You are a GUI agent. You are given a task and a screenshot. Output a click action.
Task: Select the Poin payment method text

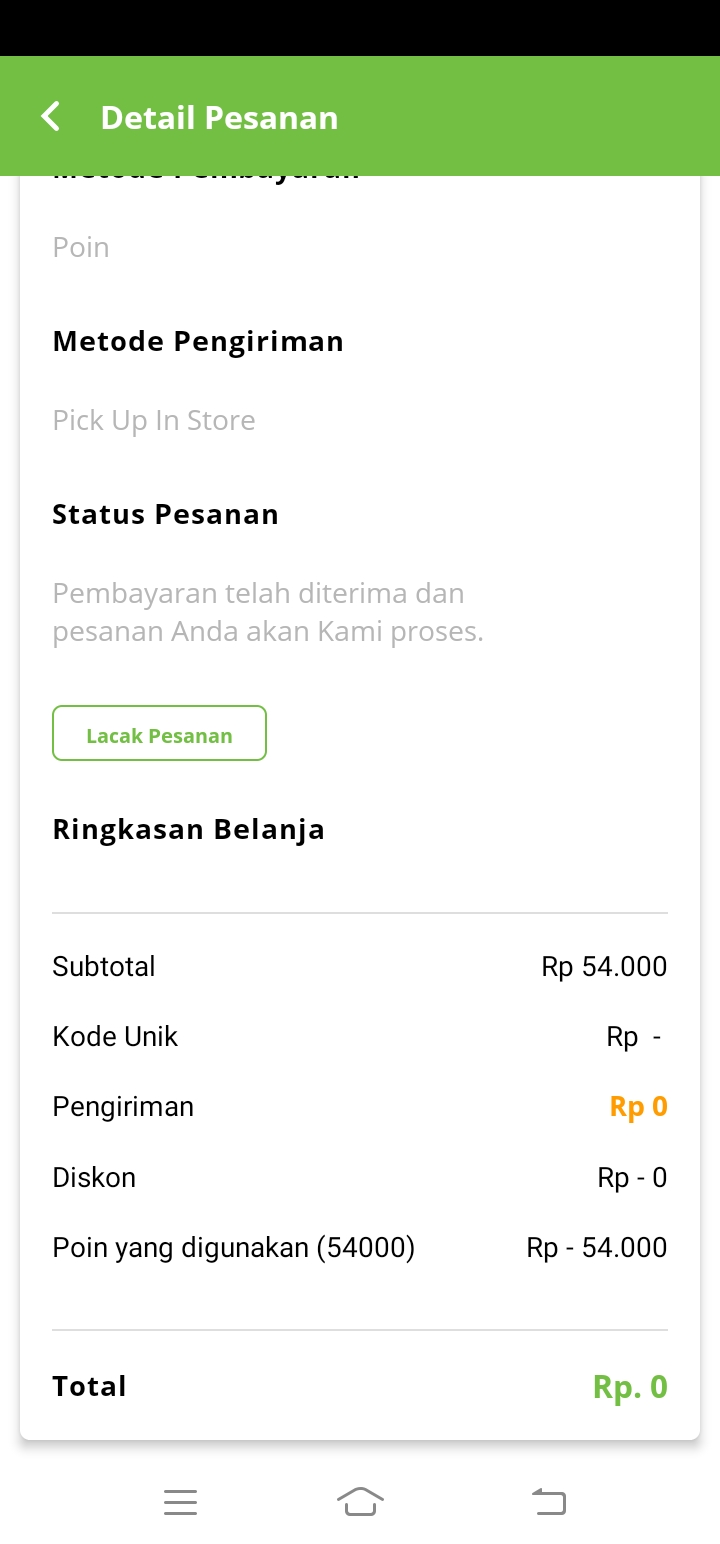tap(81, 247)
